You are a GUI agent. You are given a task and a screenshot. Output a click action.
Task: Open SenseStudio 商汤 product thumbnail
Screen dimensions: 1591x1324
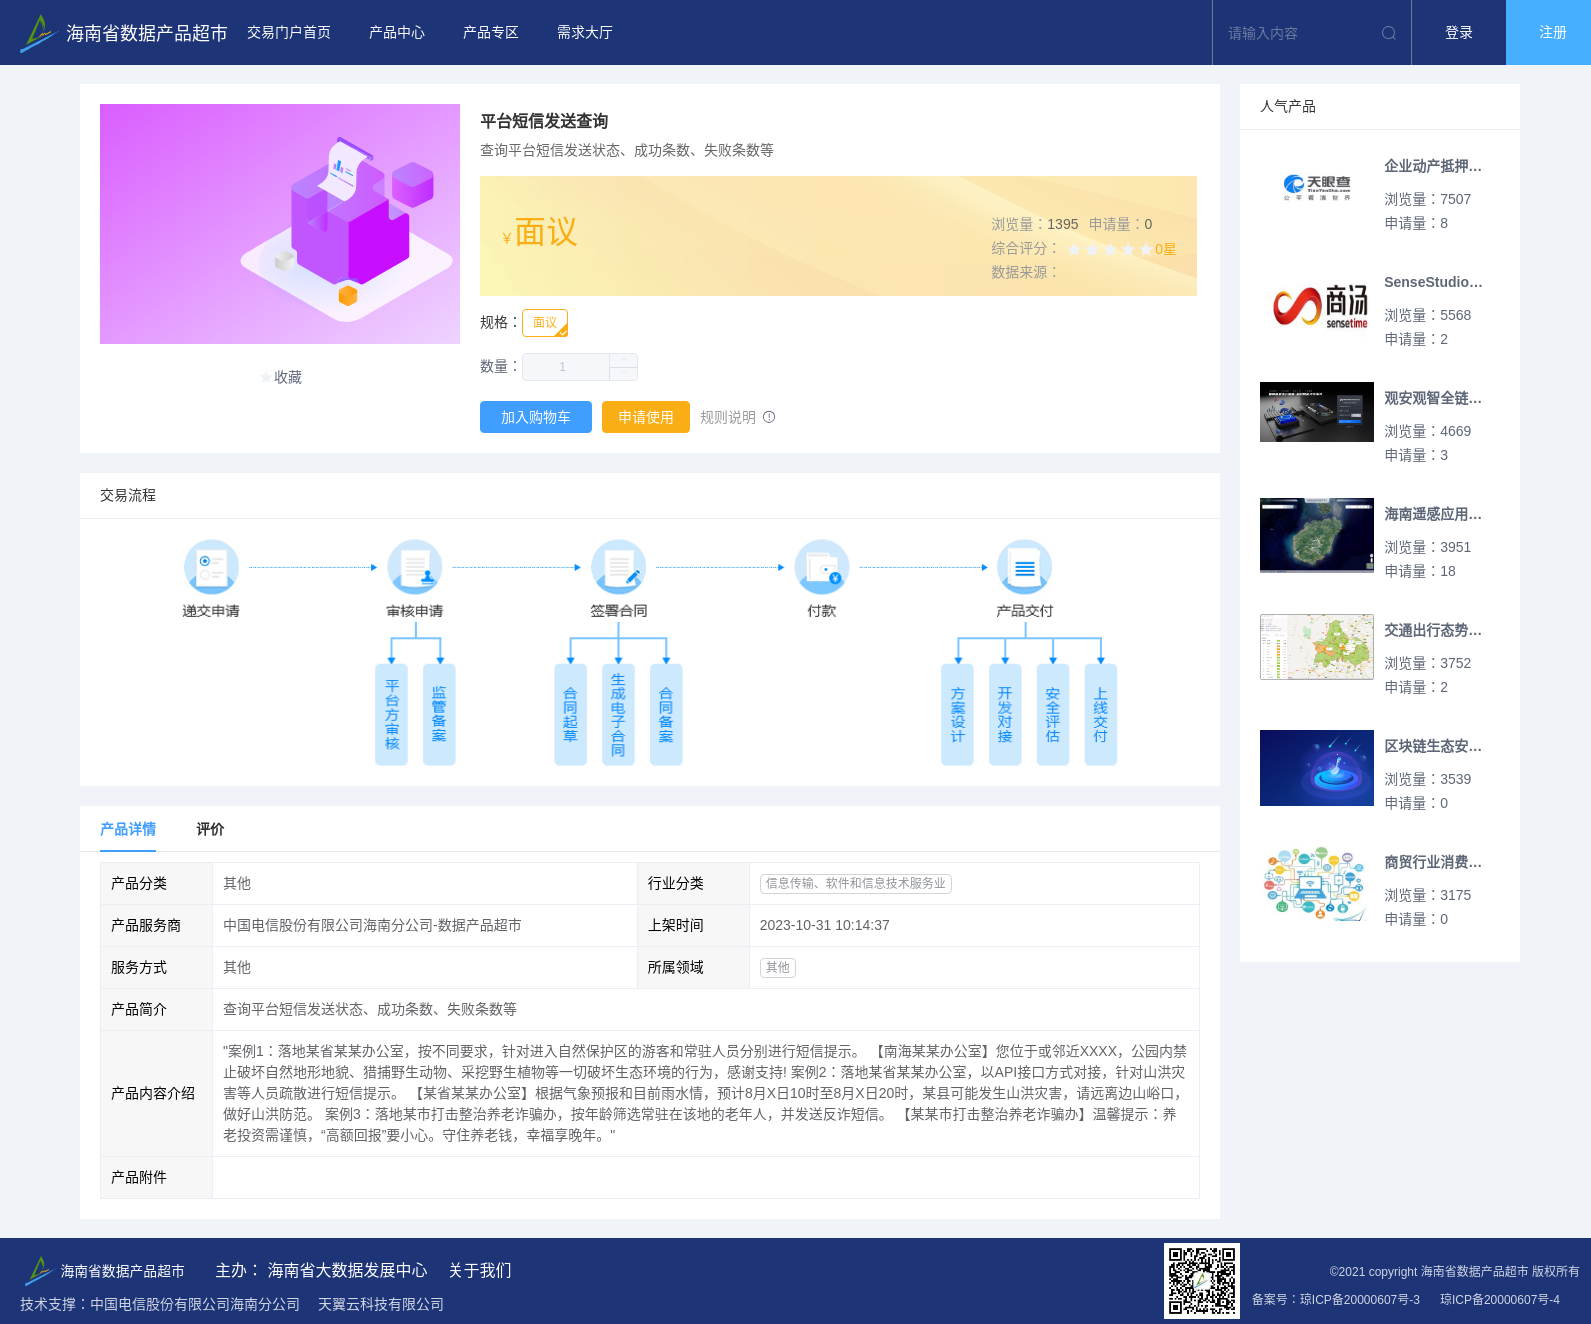click(1317, 304)
